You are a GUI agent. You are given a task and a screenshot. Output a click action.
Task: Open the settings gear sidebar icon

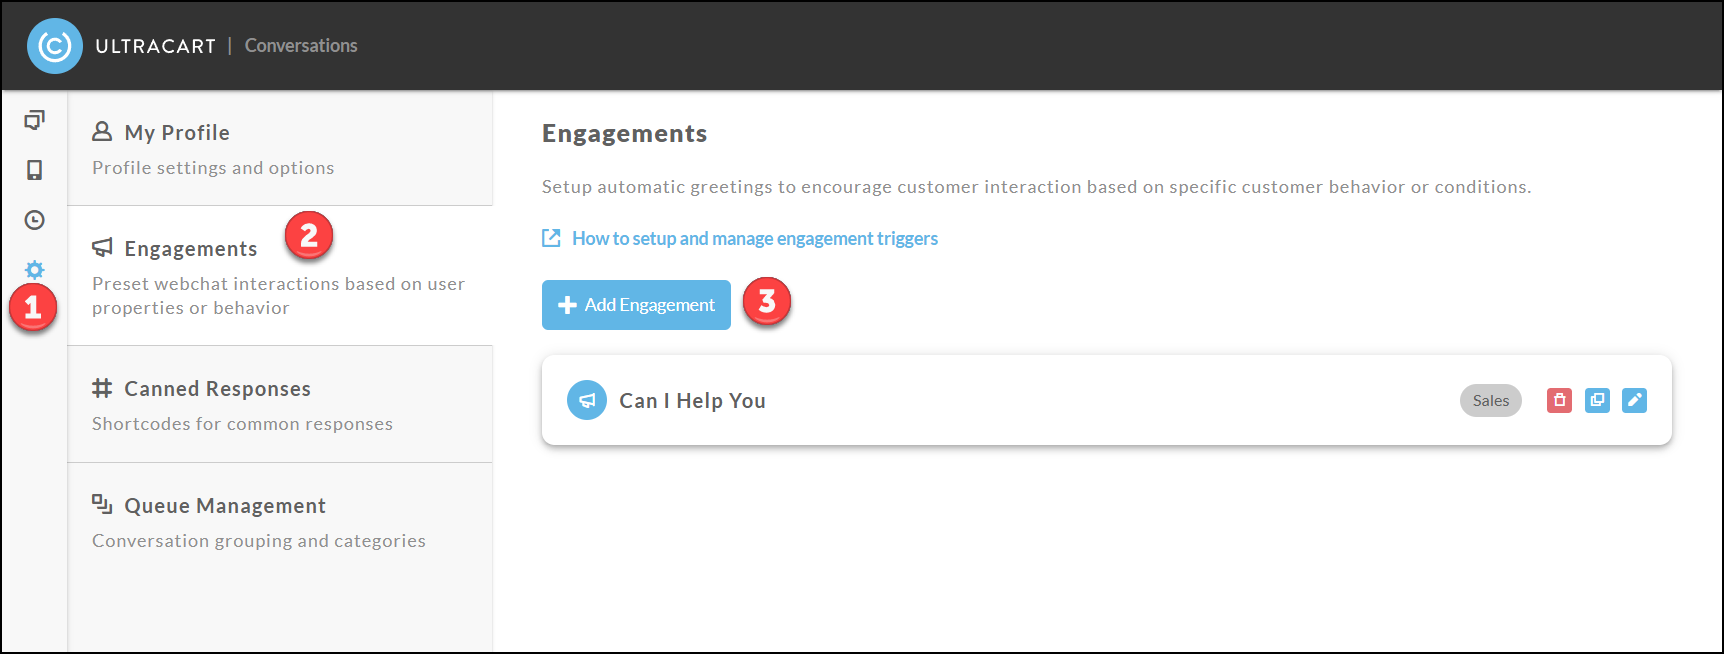[x=35, y=270]
